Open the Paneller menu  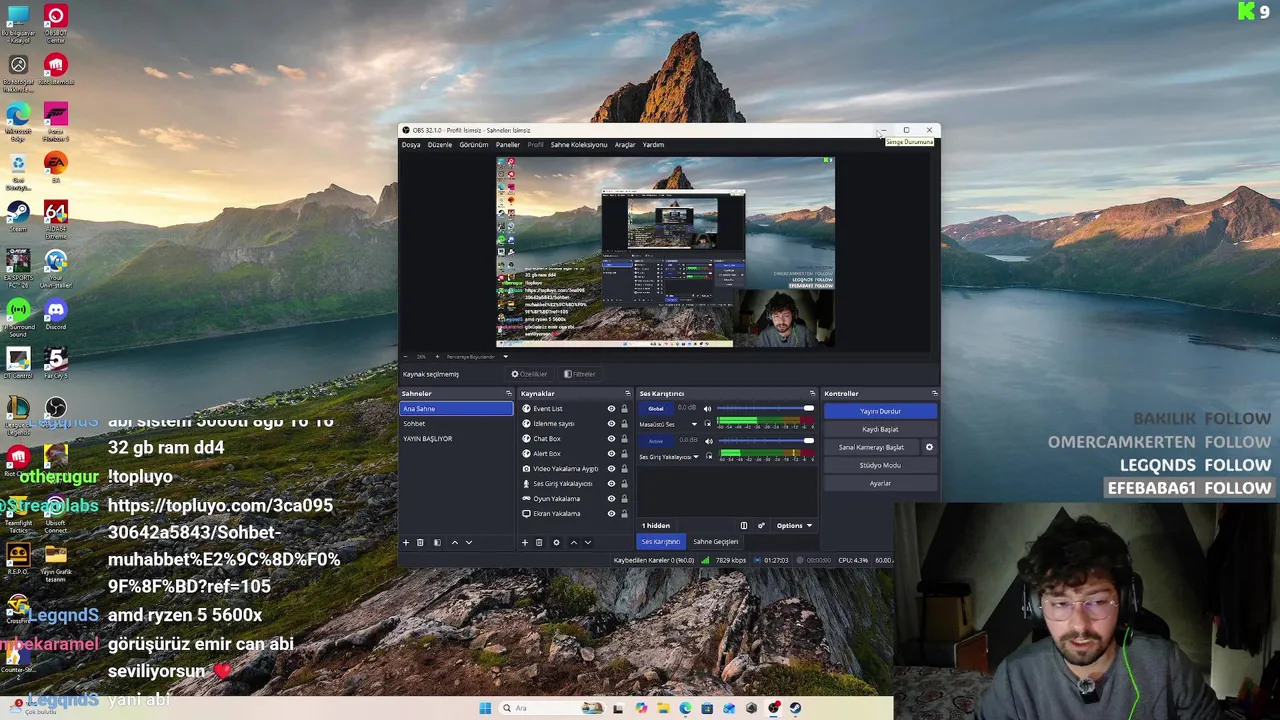coord(508,145)
